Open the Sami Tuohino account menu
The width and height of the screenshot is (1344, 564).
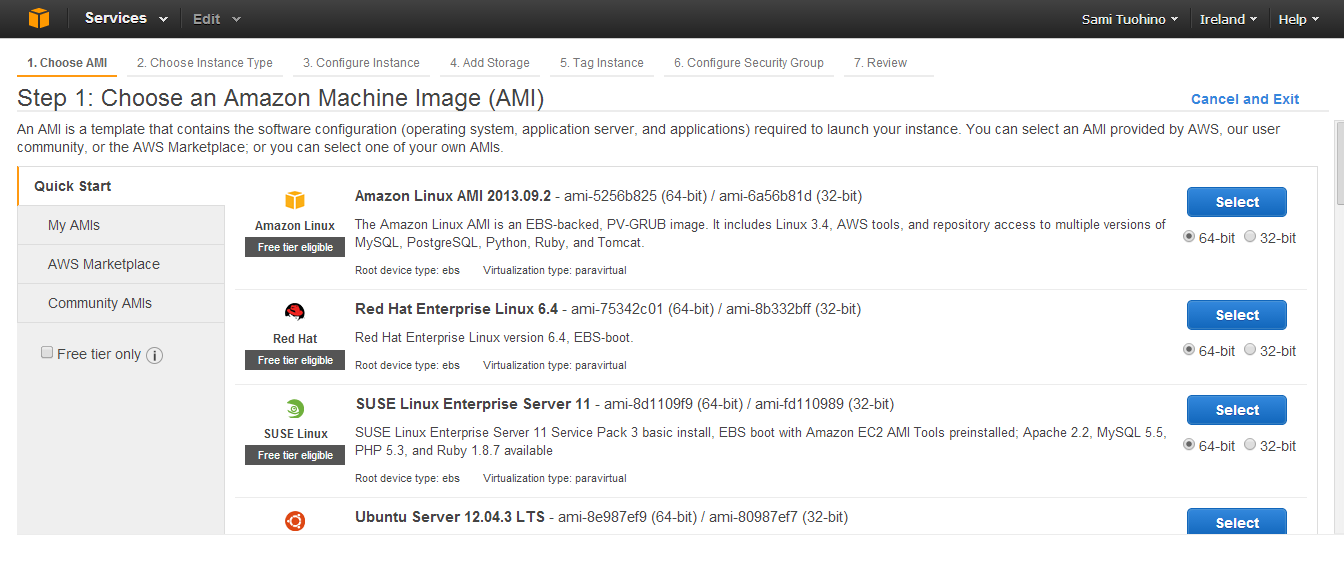click(x=1130, y=19)
